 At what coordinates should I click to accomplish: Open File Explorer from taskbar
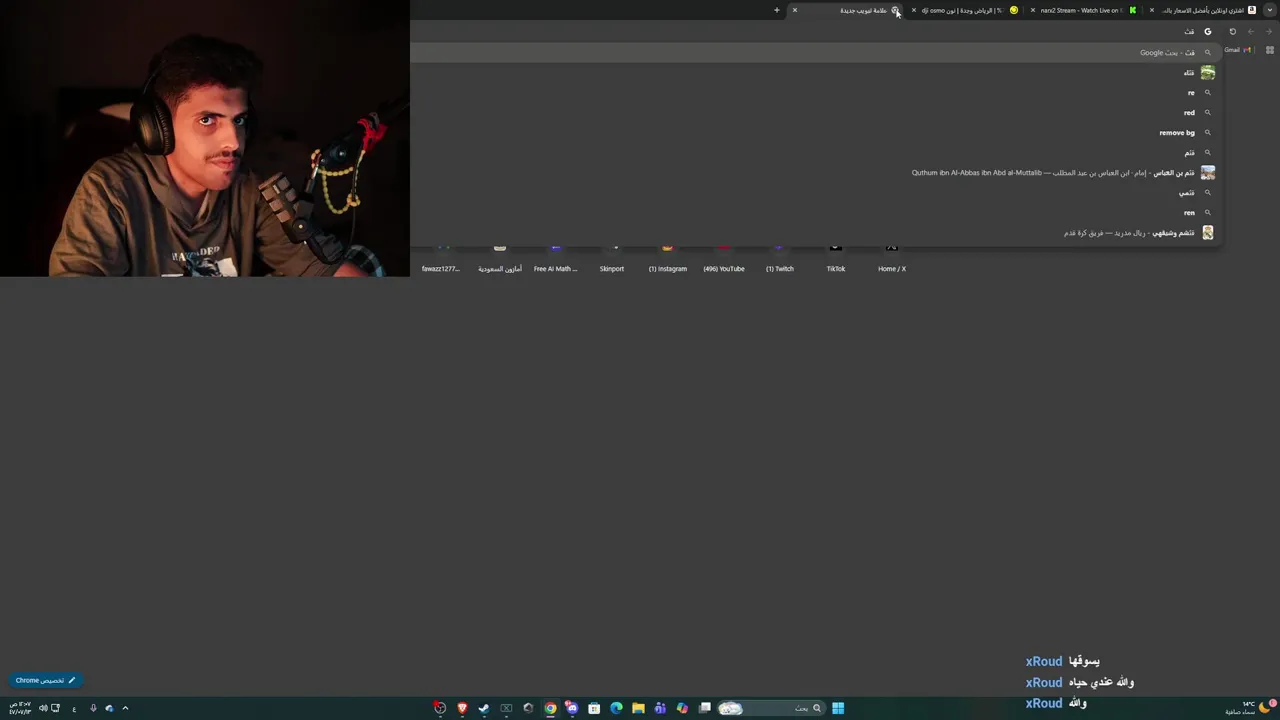pos(638,708)
